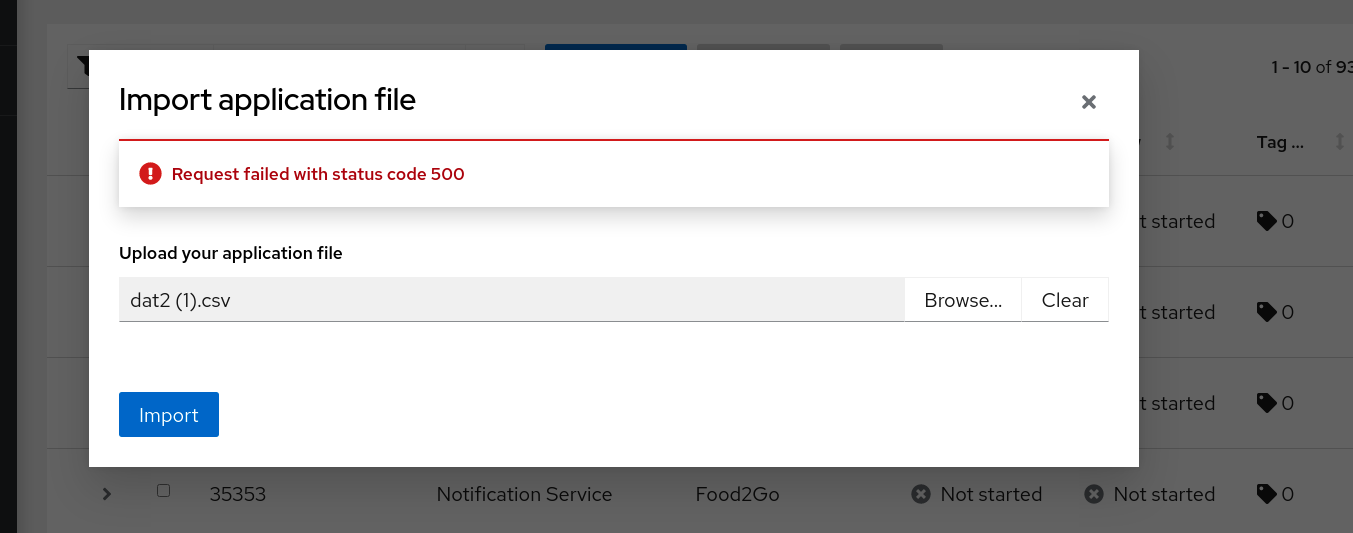Click the Tag column header
The width and height of the screenshot is (1353, 533).
(x=1279, y=142)
